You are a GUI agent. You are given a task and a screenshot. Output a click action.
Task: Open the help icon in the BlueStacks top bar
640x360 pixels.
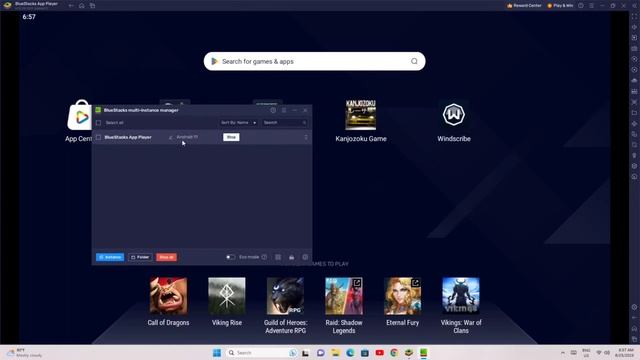(x=581, y=6)
